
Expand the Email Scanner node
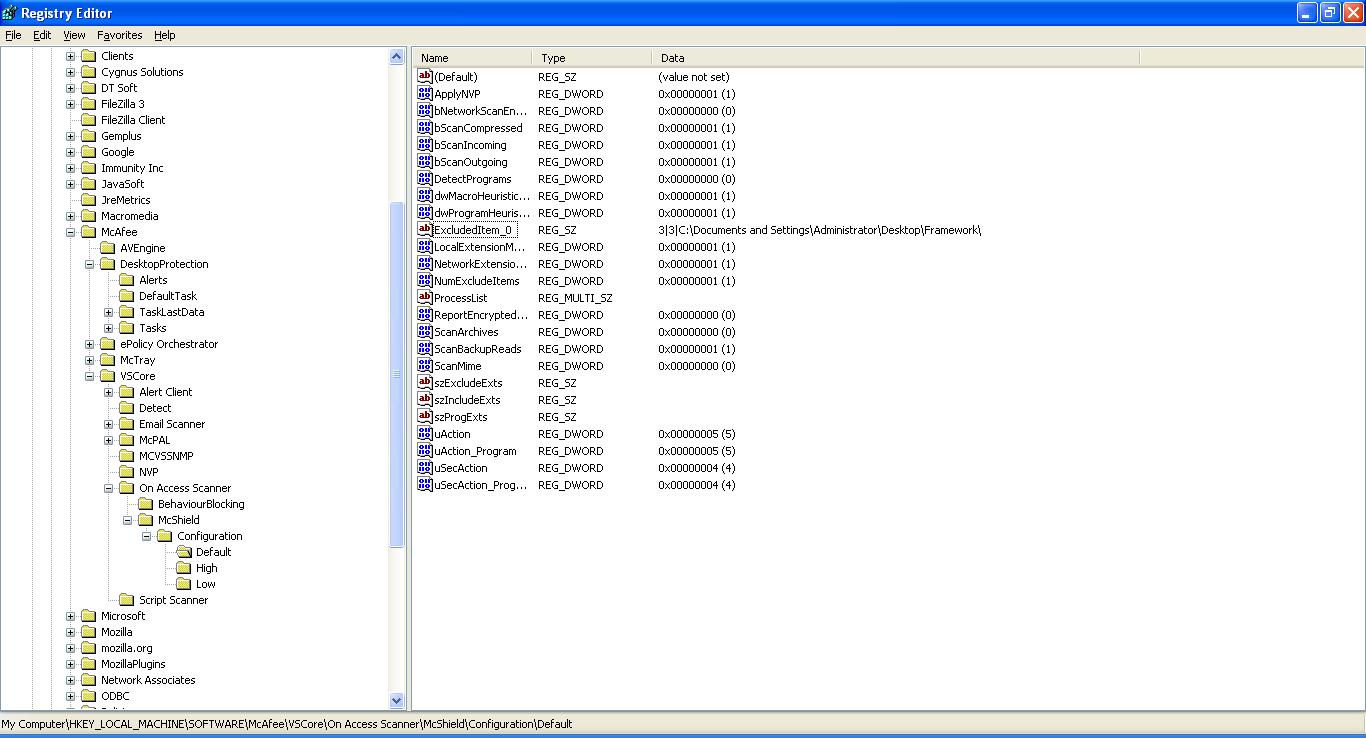(109, 424)
